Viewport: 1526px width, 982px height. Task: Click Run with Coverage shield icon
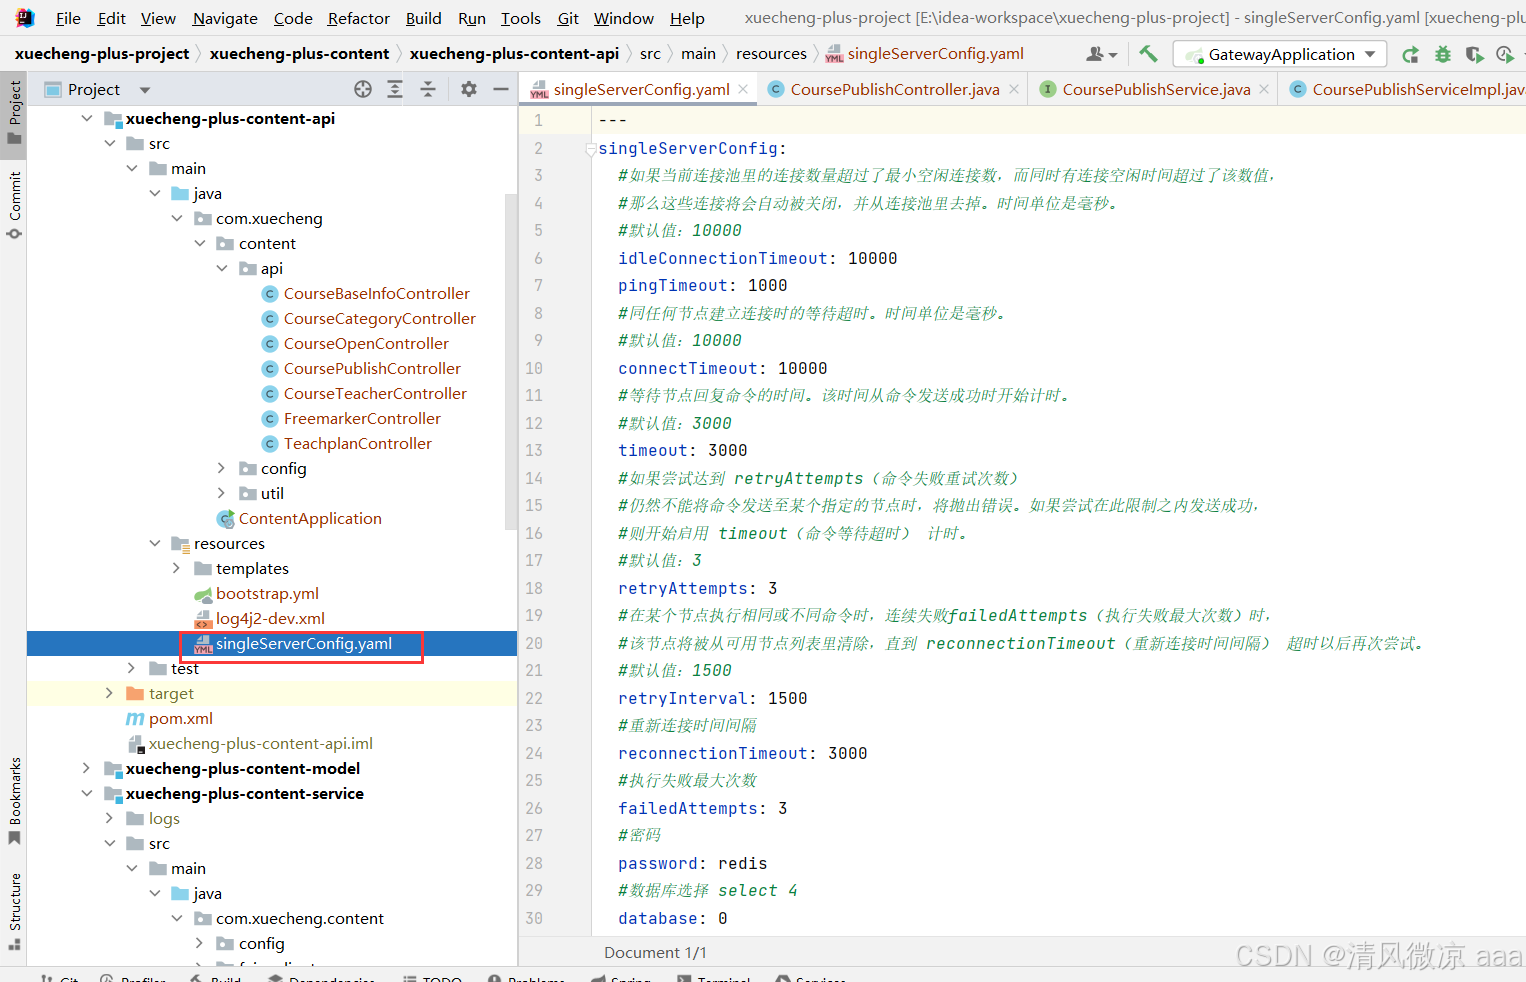coord(1474,54)
